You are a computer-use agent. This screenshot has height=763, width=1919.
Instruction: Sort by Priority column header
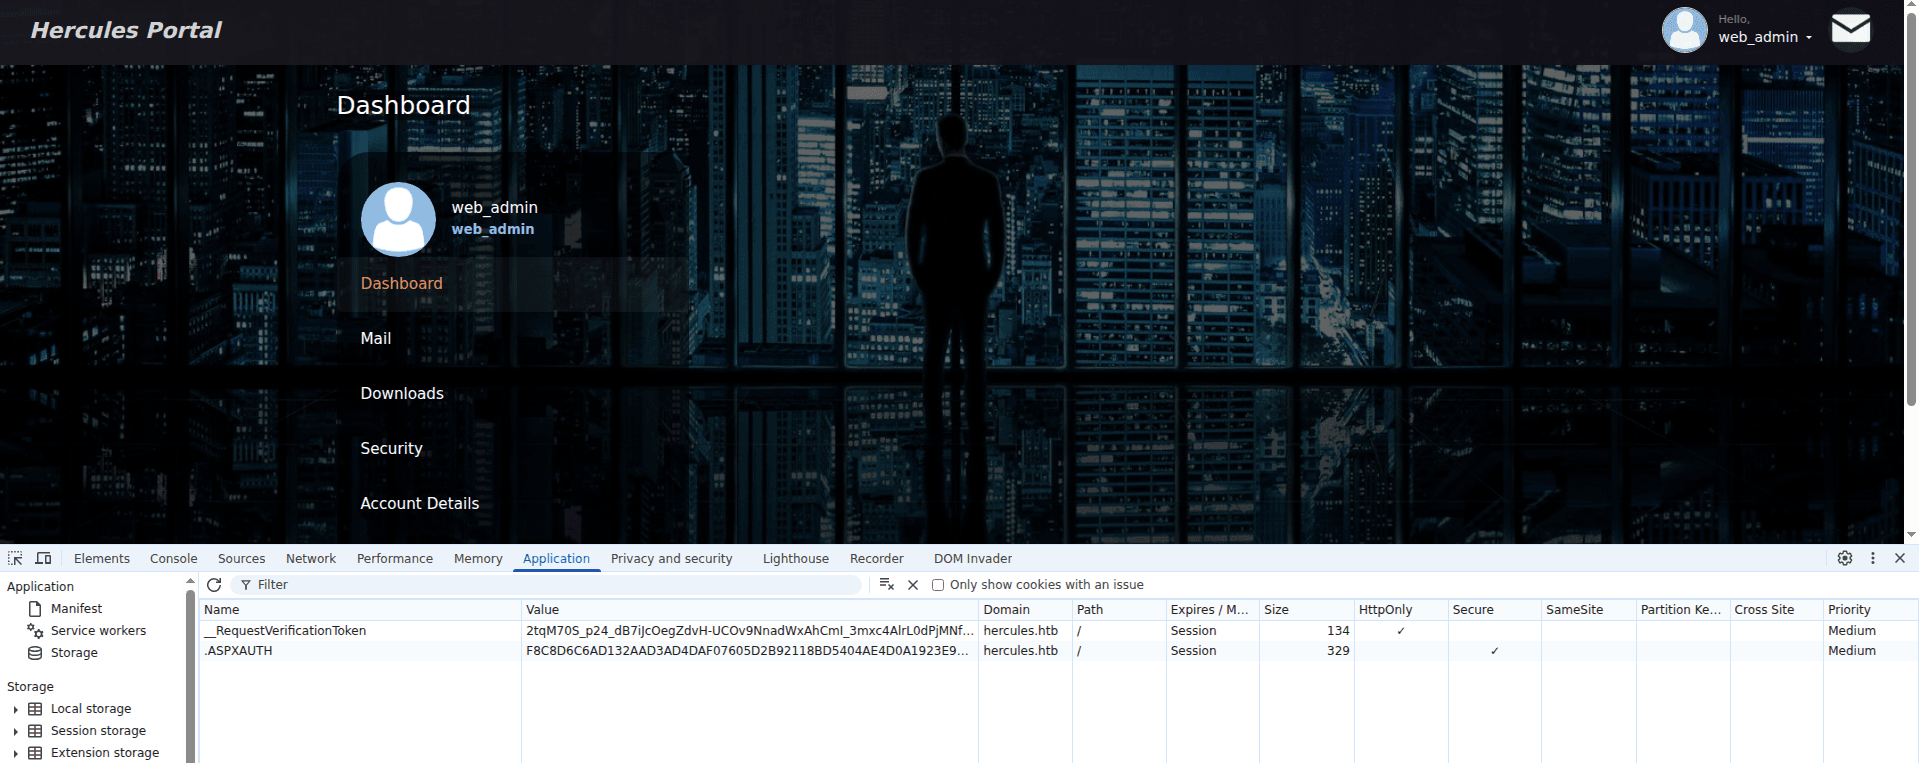(x=1870, y=610)
